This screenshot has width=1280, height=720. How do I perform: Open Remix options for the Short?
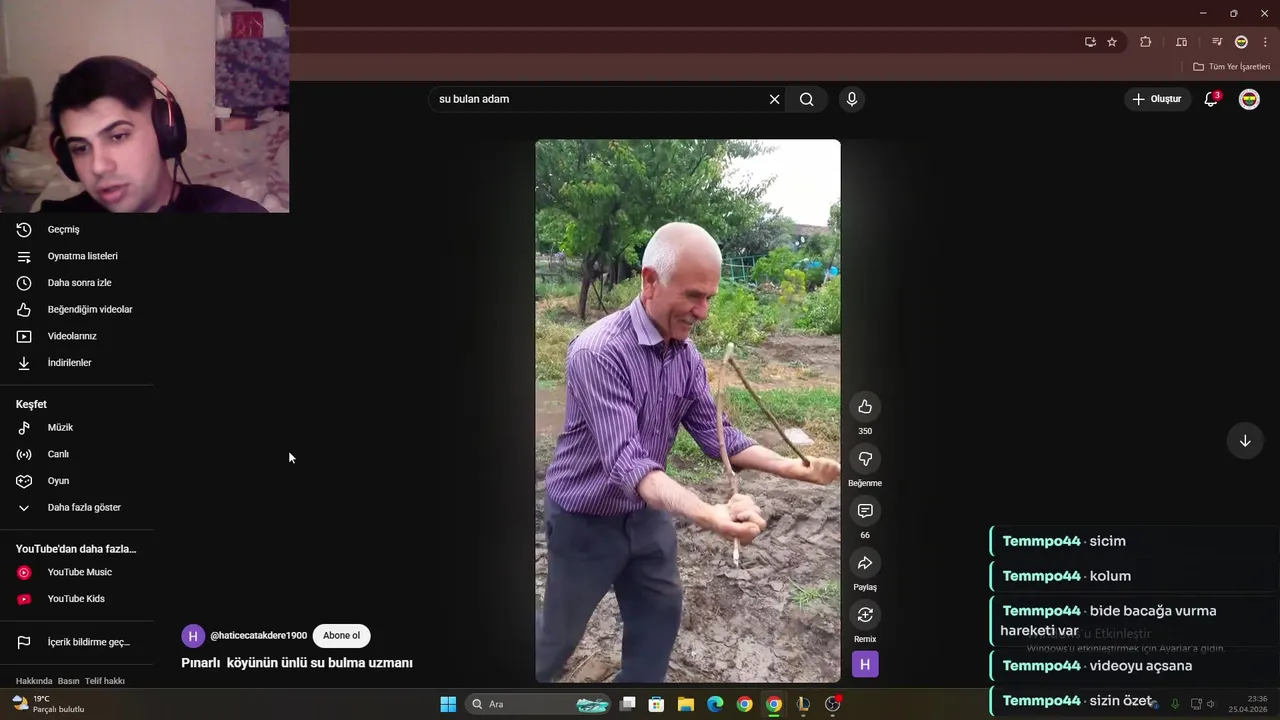coord(865,615)
